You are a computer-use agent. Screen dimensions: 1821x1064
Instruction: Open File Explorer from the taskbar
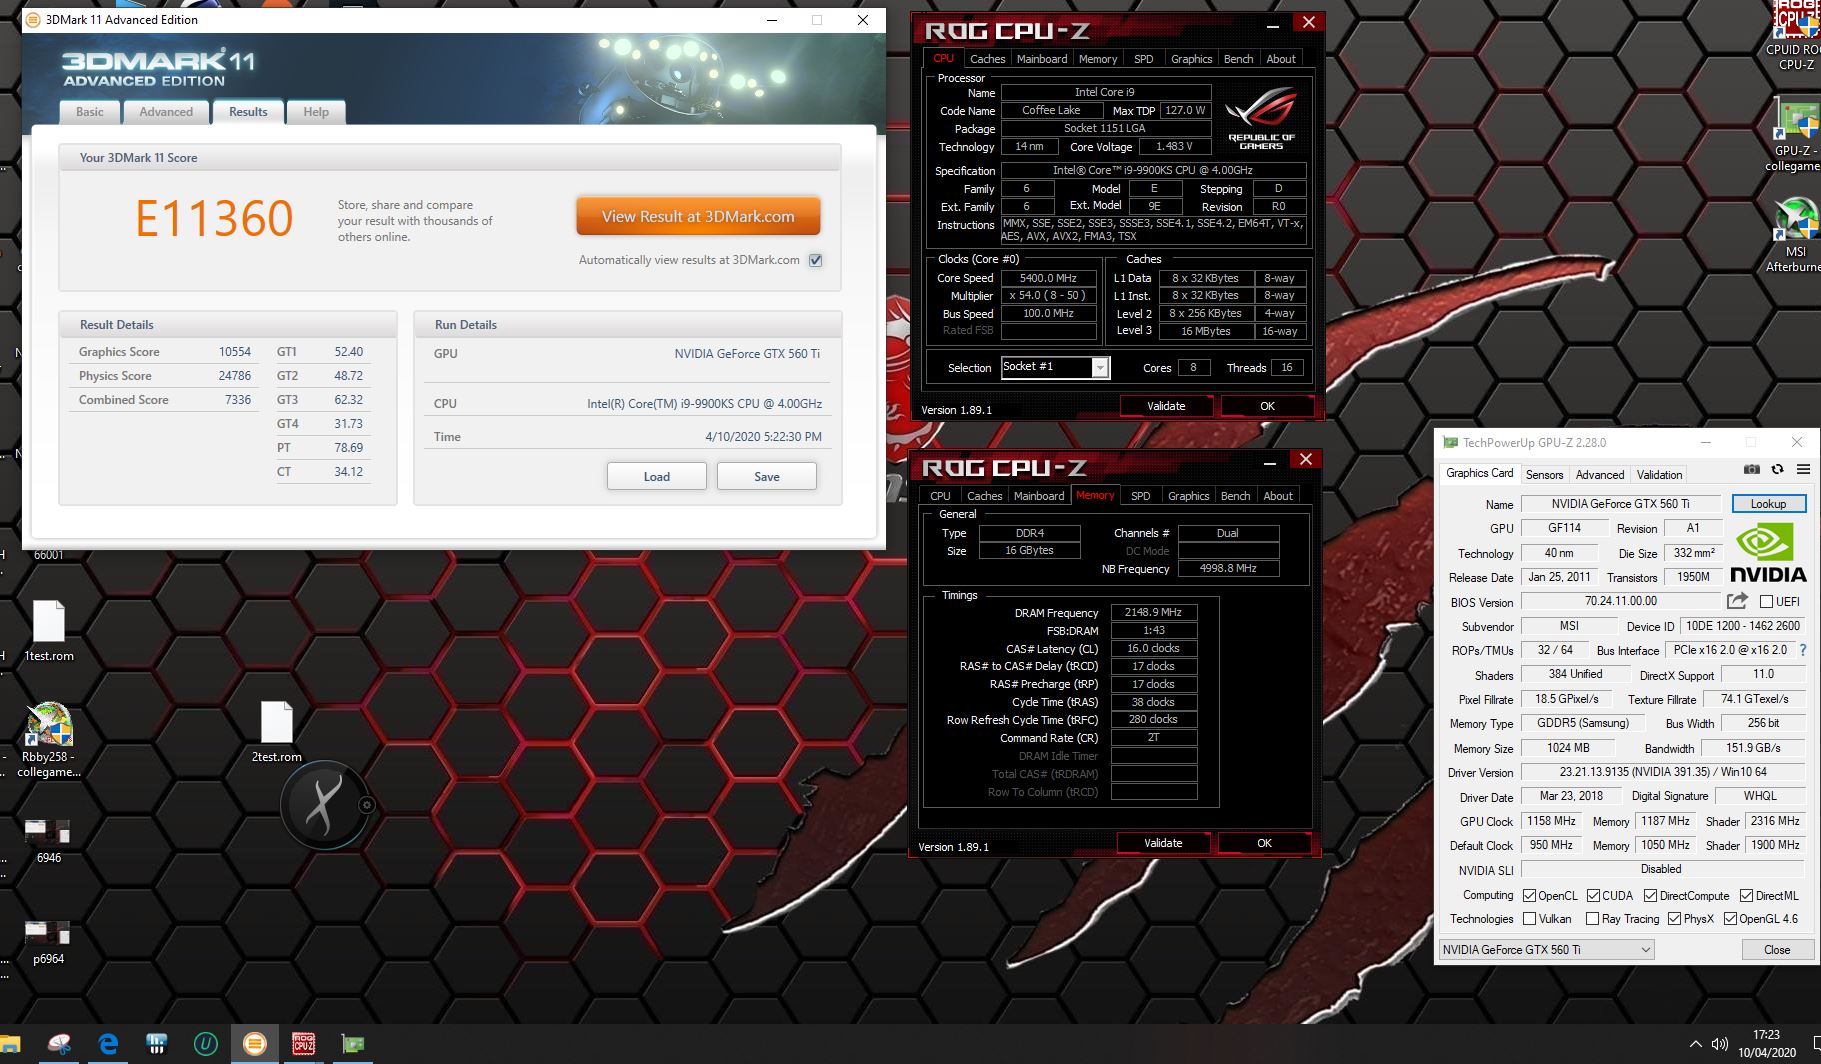click(x=10, y=1044)
